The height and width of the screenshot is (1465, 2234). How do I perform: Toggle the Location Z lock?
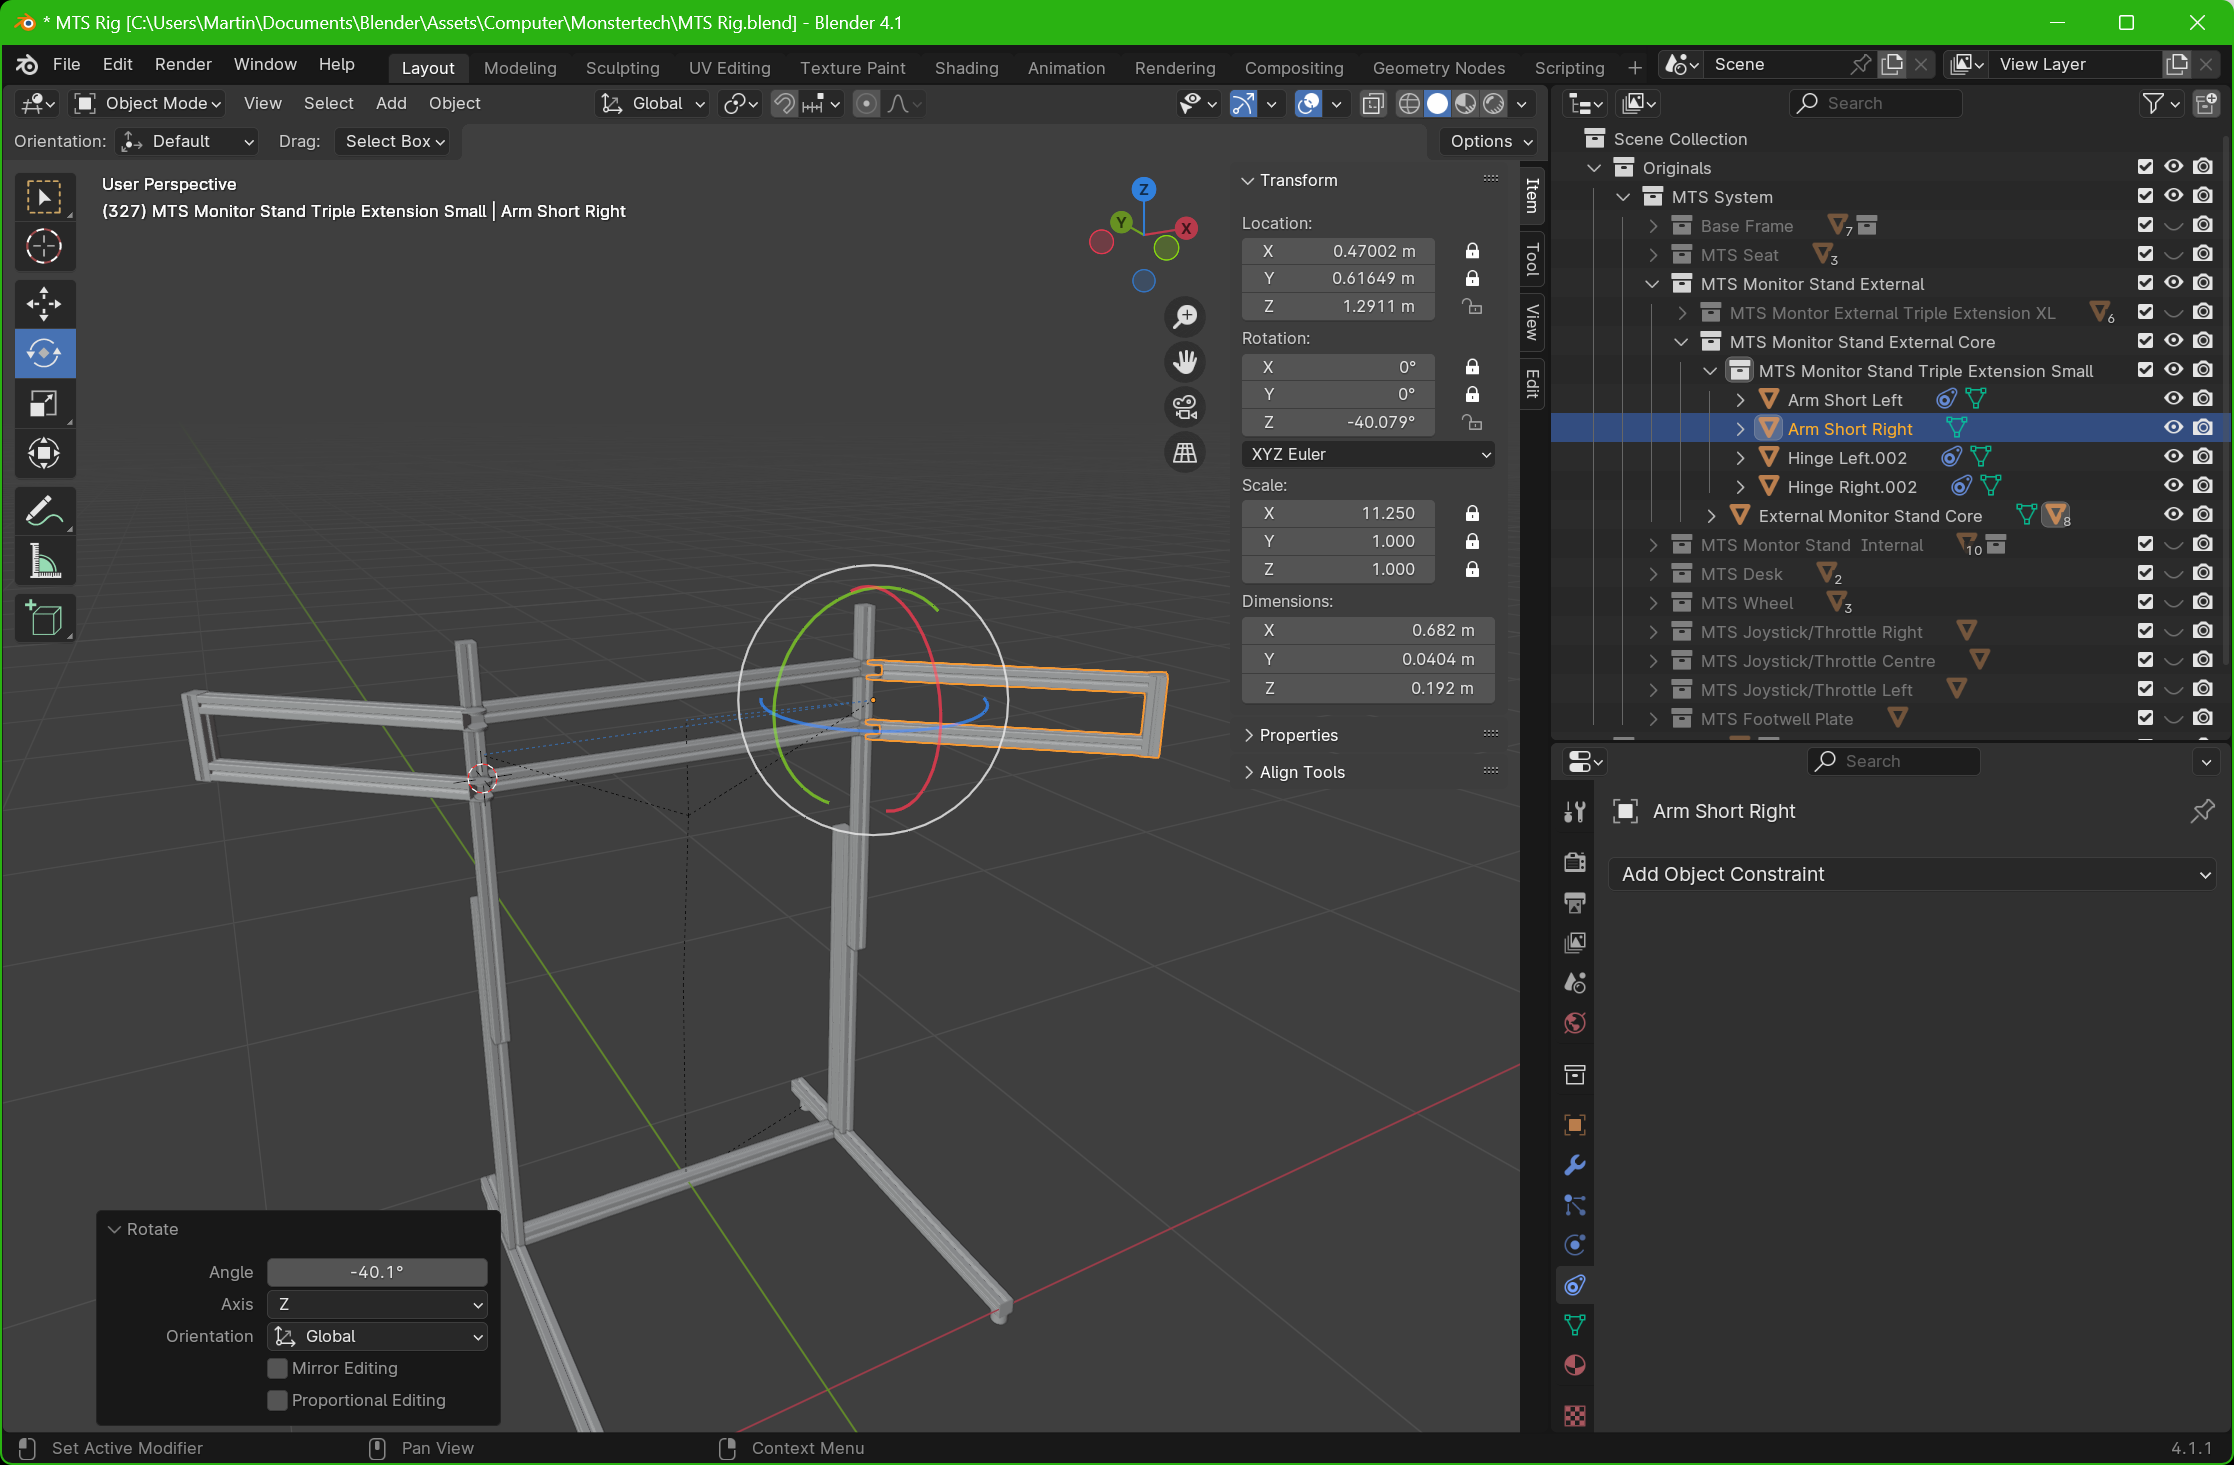point(1472,306)
